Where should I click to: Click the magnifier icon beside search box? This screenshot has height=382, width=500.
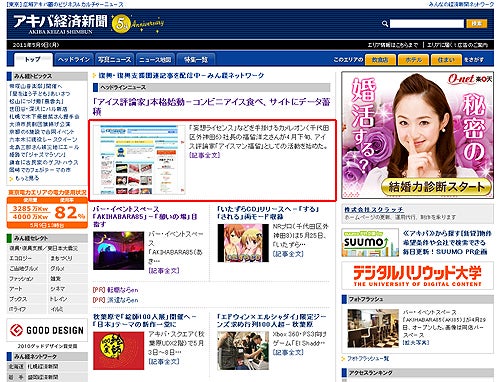385,24
